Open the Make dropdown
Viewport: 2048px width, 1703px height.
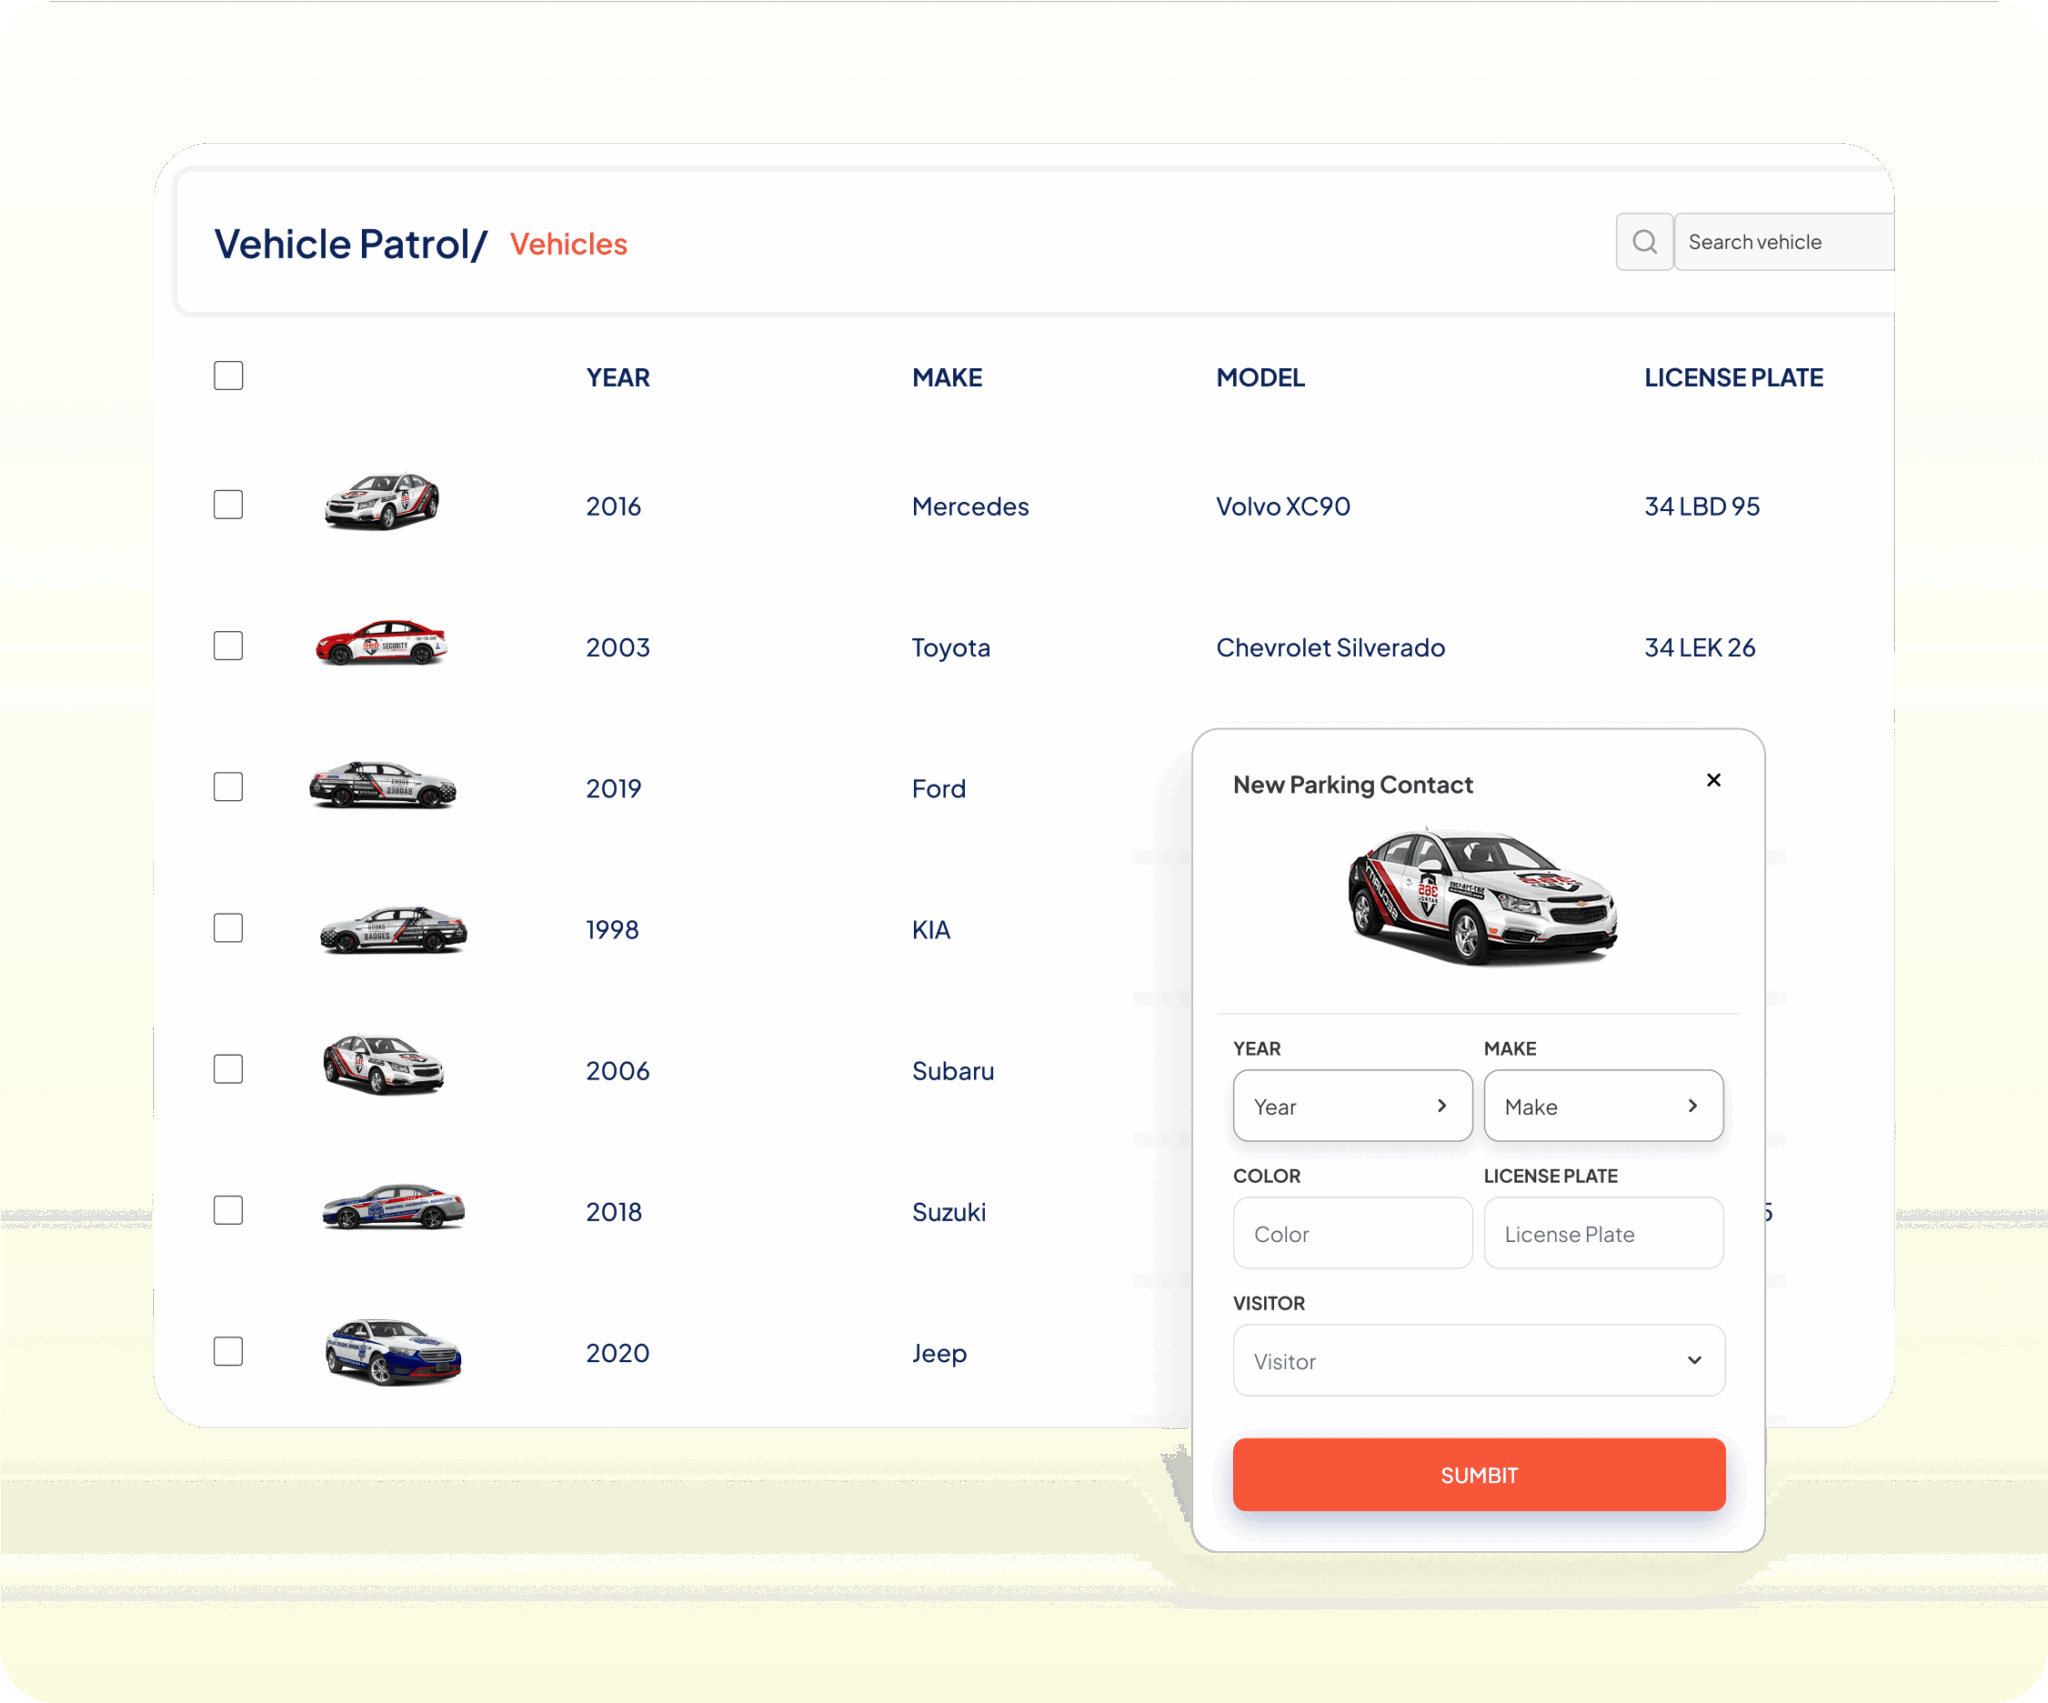click(x=1602, y=1106)
